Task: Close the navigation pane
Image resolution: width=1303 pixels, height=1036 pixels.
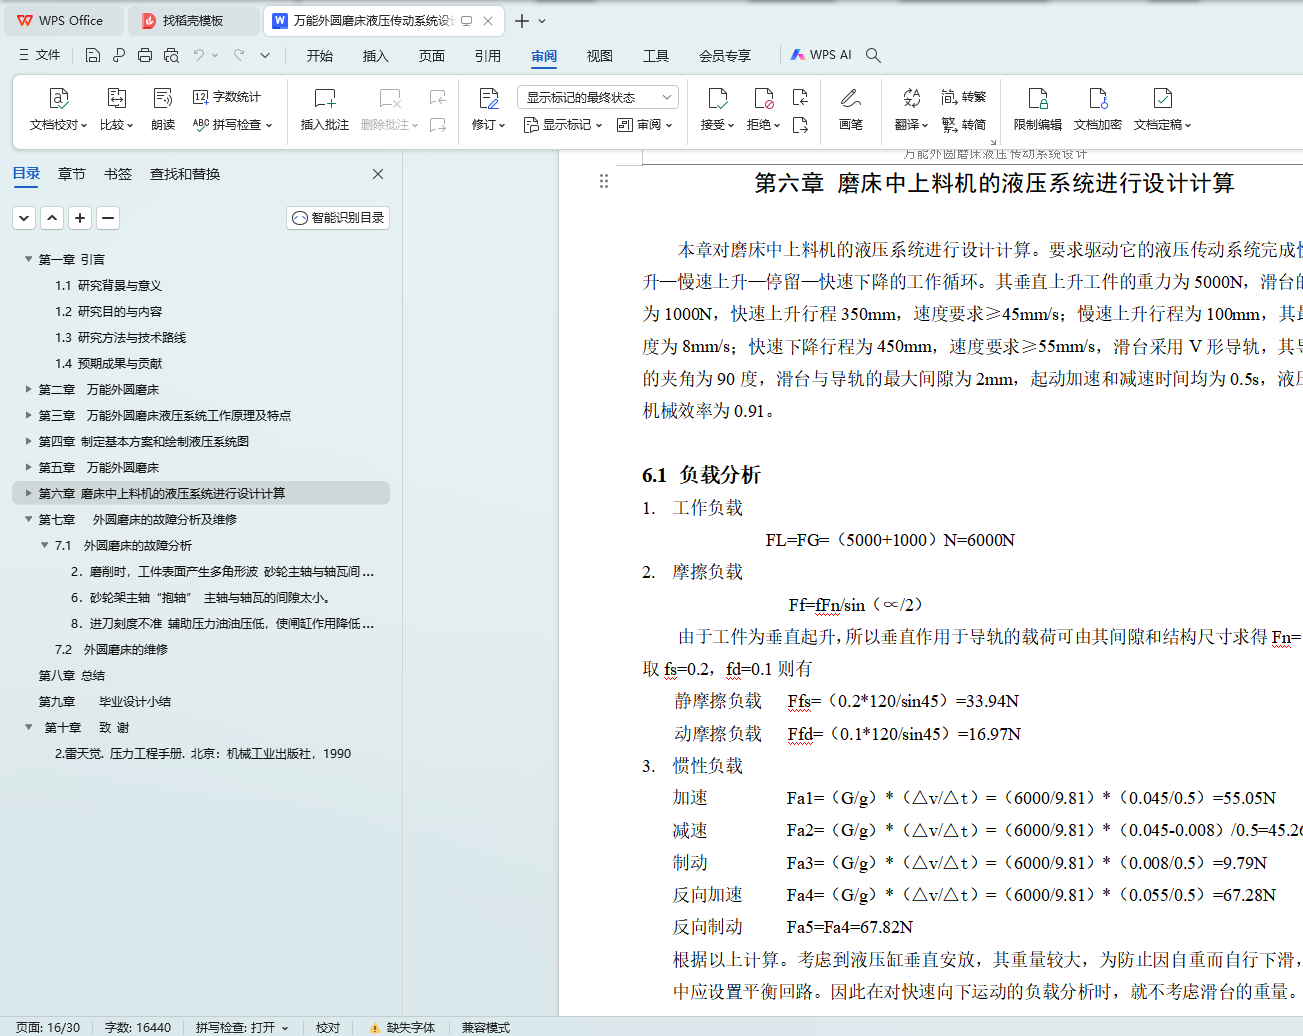Action: tap(378, 174)
